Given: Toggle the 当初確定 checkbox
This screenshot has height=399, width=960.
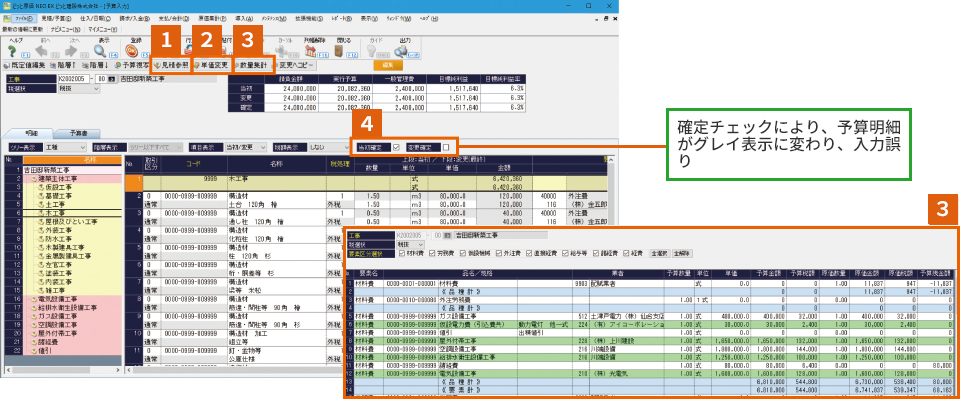Looking at the screenshot, I should [x=396, y=147].
